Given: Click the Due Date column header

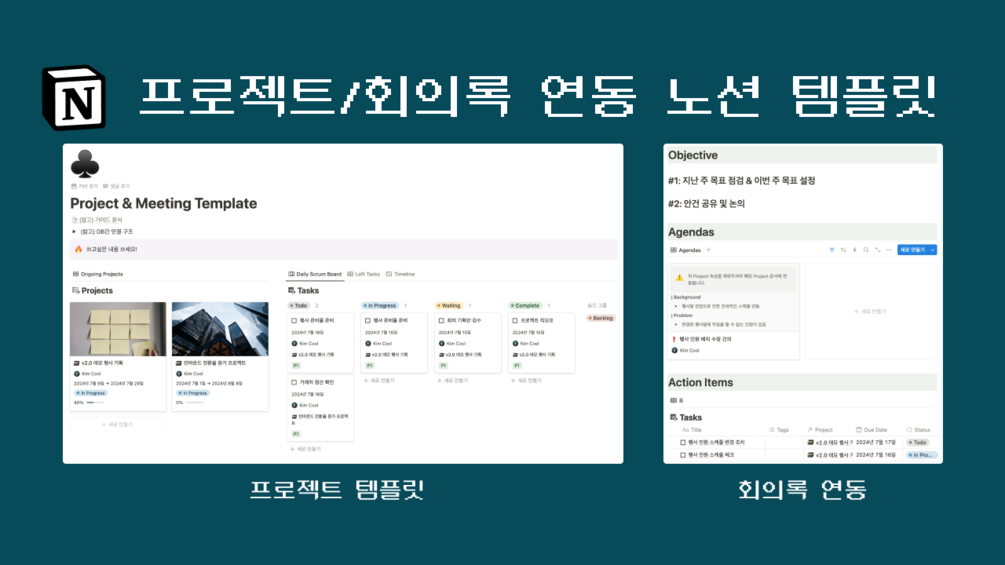Looking at the screenshot, I should pyautogui.click(x=872, y=430).
